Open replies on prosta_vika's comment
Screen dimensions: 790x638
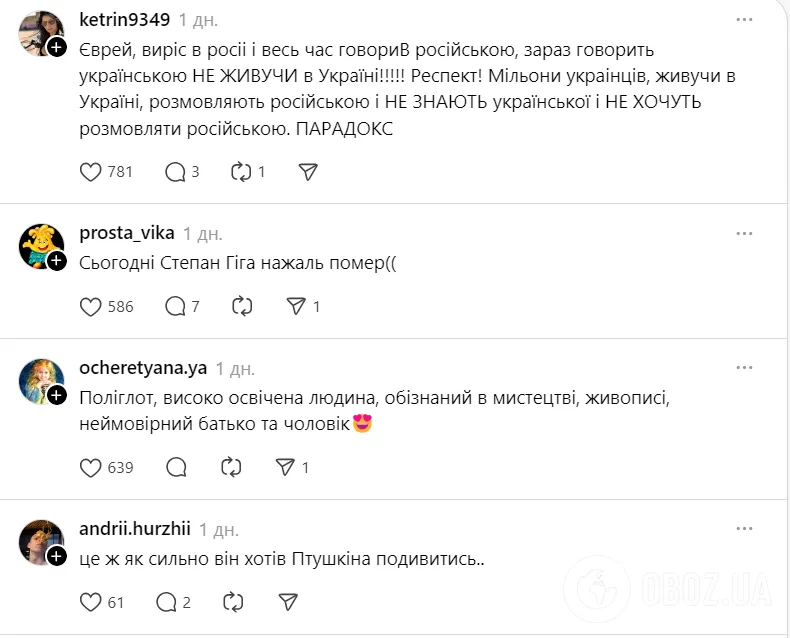tap(175, 306)
